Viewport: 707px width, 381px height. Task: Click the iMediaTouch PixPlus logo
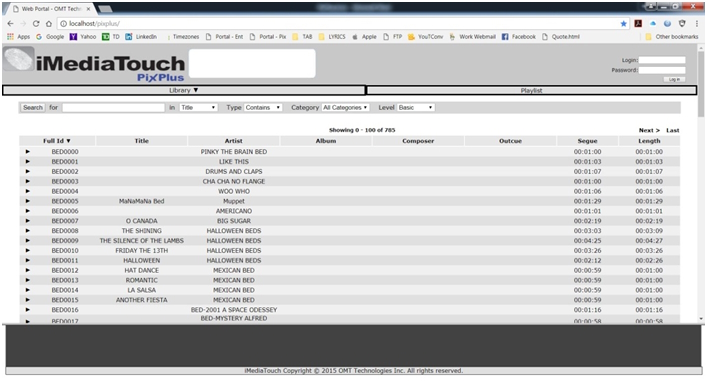point(94,65)
